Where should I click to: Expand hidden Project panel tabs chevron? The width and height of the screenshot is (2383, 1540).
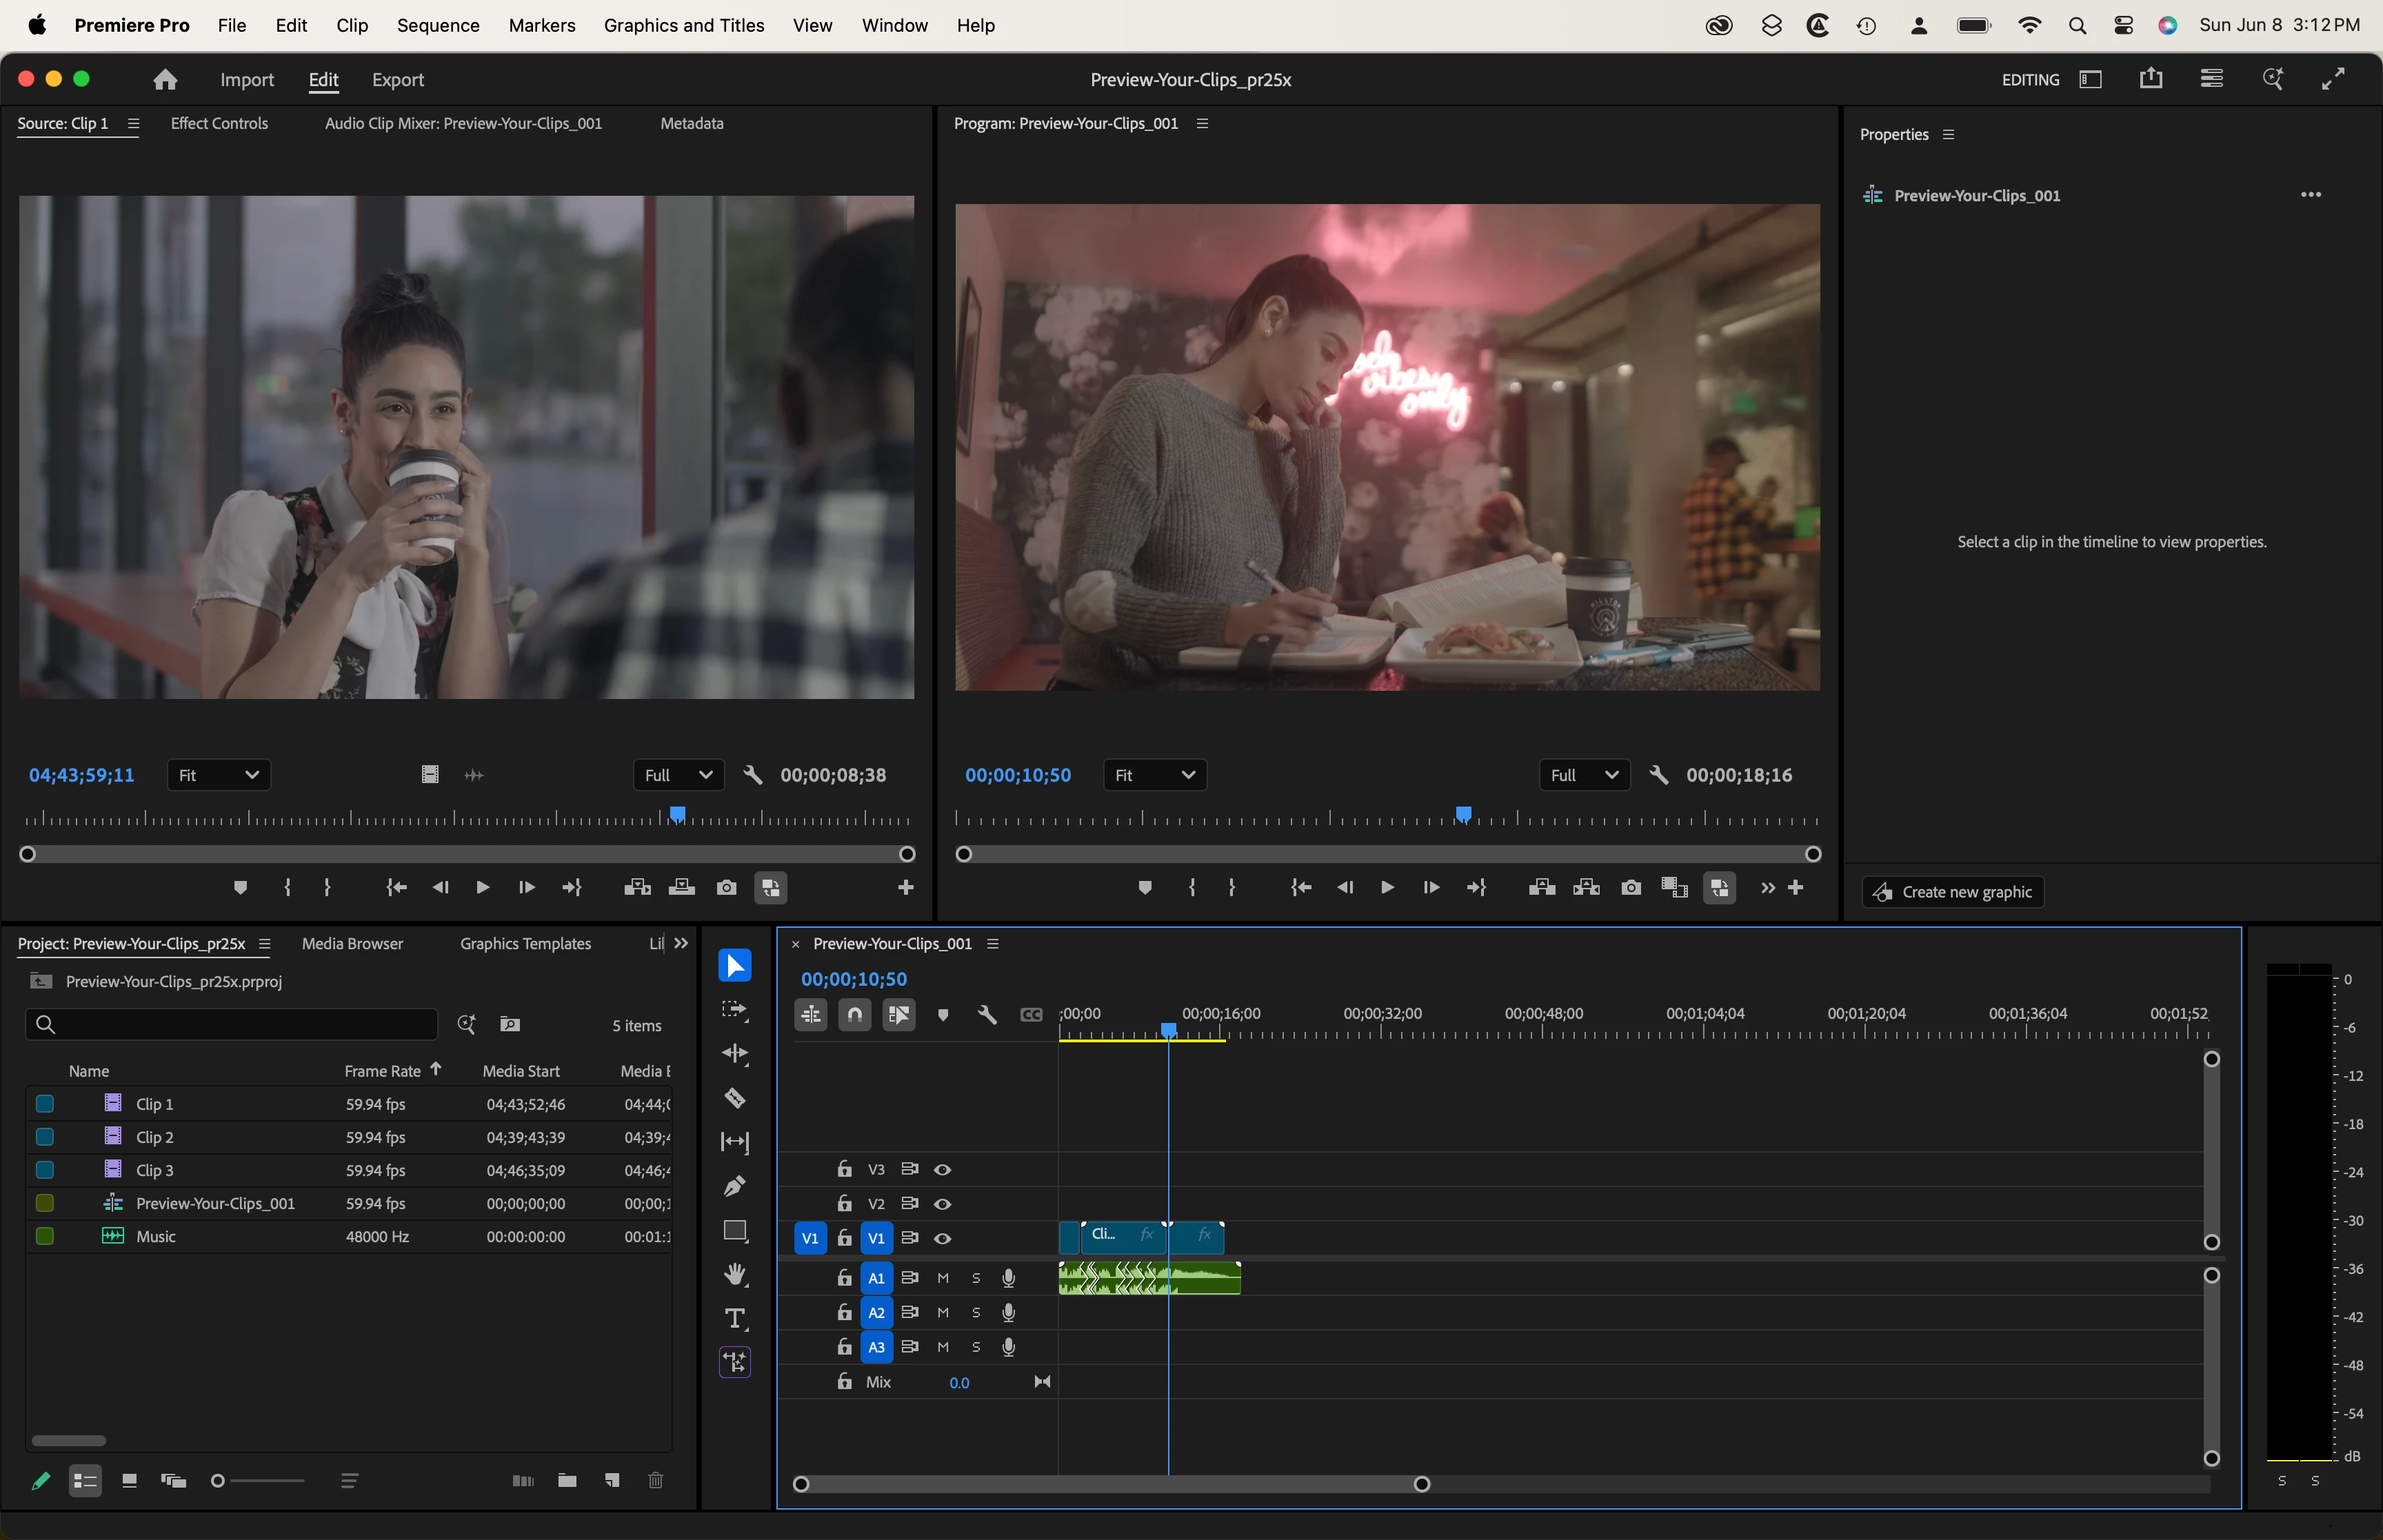tap(681, 943)
